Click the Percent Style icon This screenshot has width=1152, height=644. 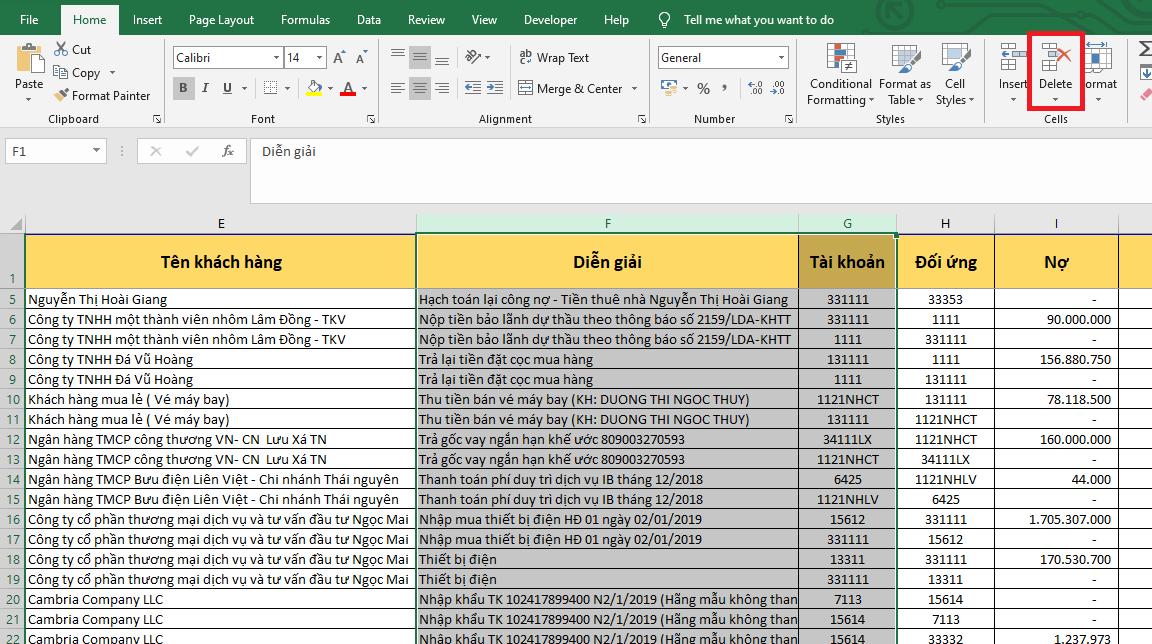(x=703, y=88)
